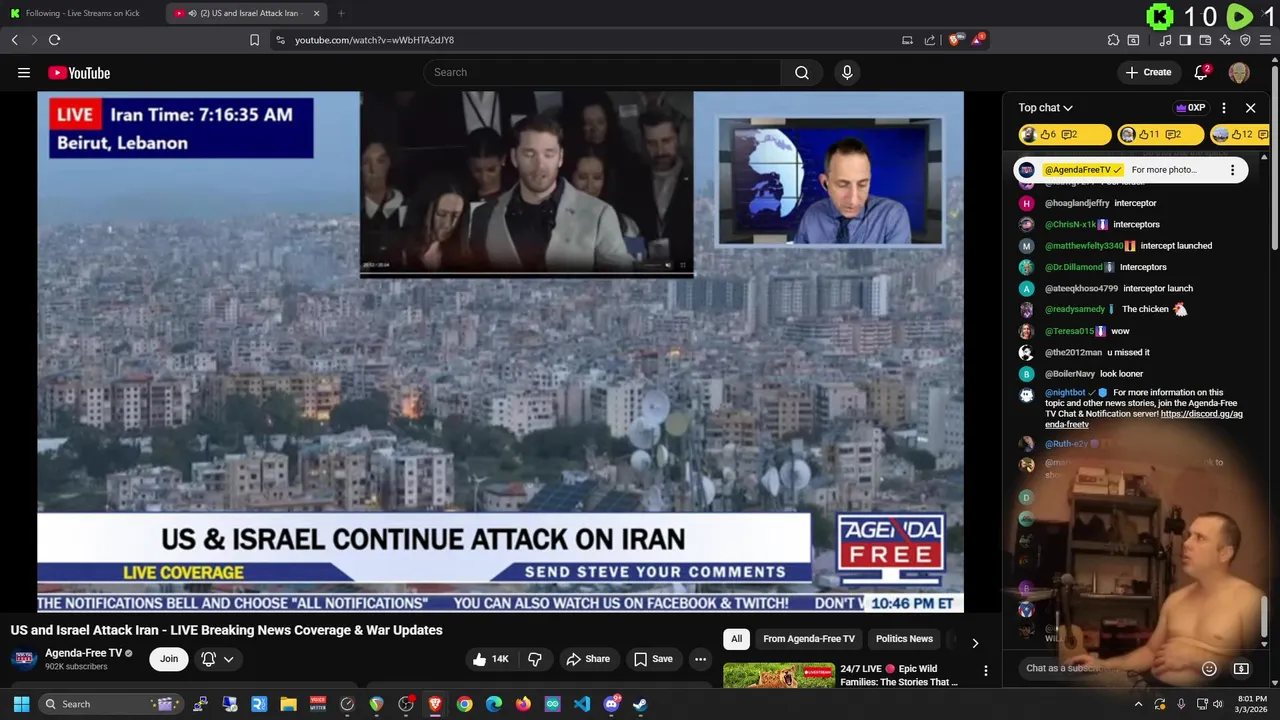Click the 'intercept launched' chat message

coord(1176,246)
